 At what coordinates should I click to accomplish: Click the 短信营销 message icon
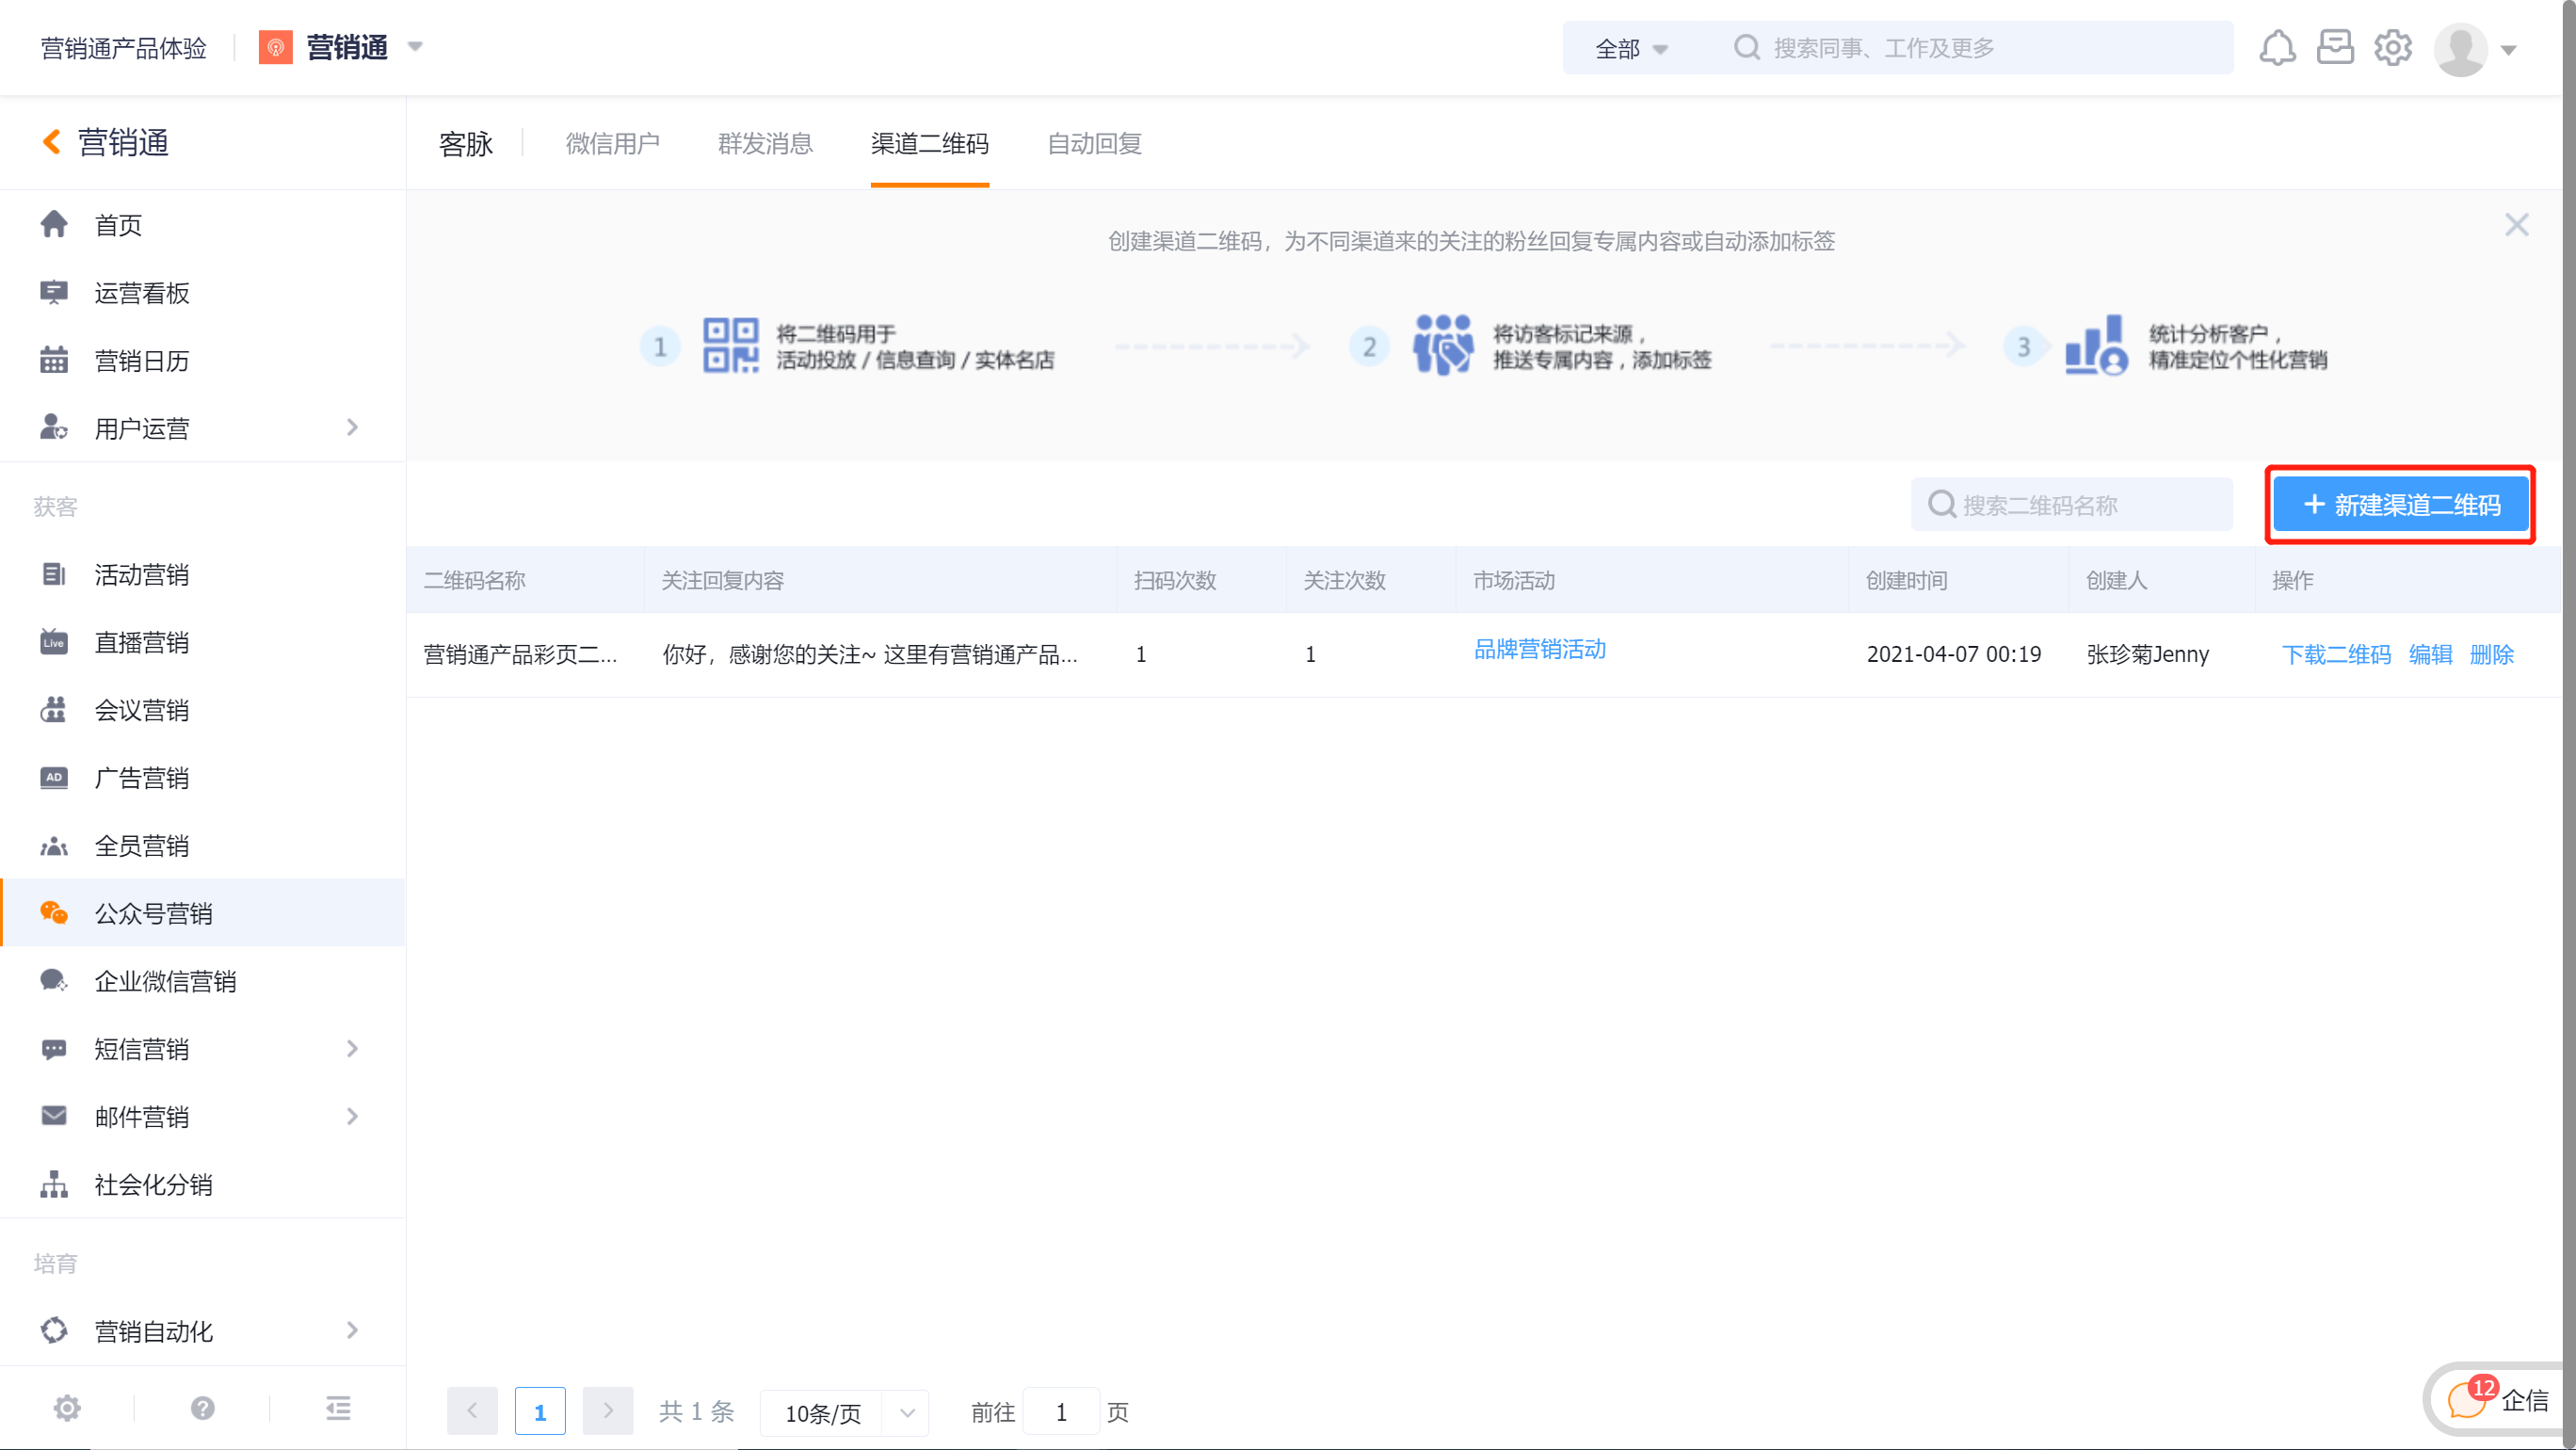54,1049
